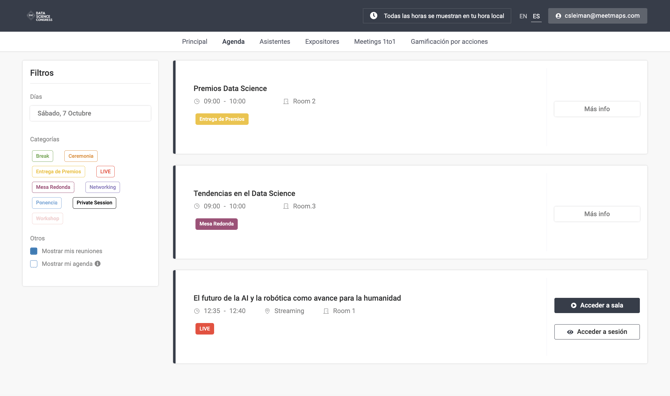Open the Tendencias en el Data Science title
The height and width of the screenshot is (396, 670).
point(244,194)
